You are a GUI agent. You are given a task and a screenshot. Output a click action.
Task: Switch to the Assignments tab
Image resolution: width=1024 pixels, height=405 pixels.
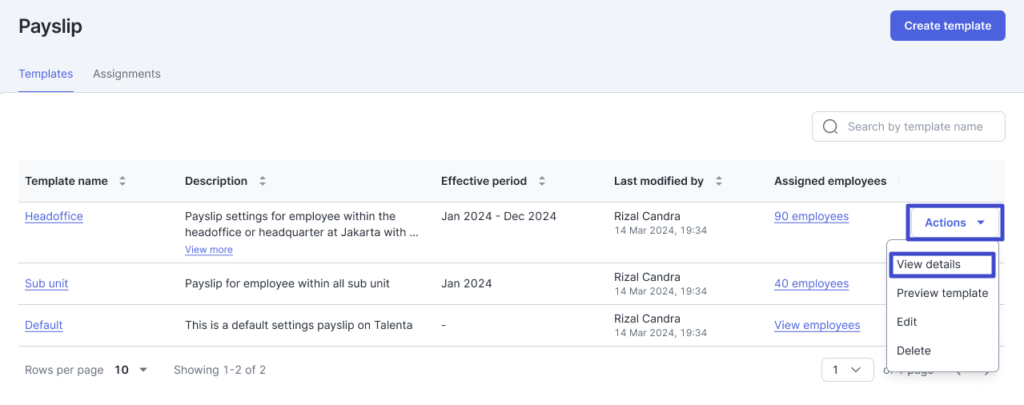[x=126, y=74]
